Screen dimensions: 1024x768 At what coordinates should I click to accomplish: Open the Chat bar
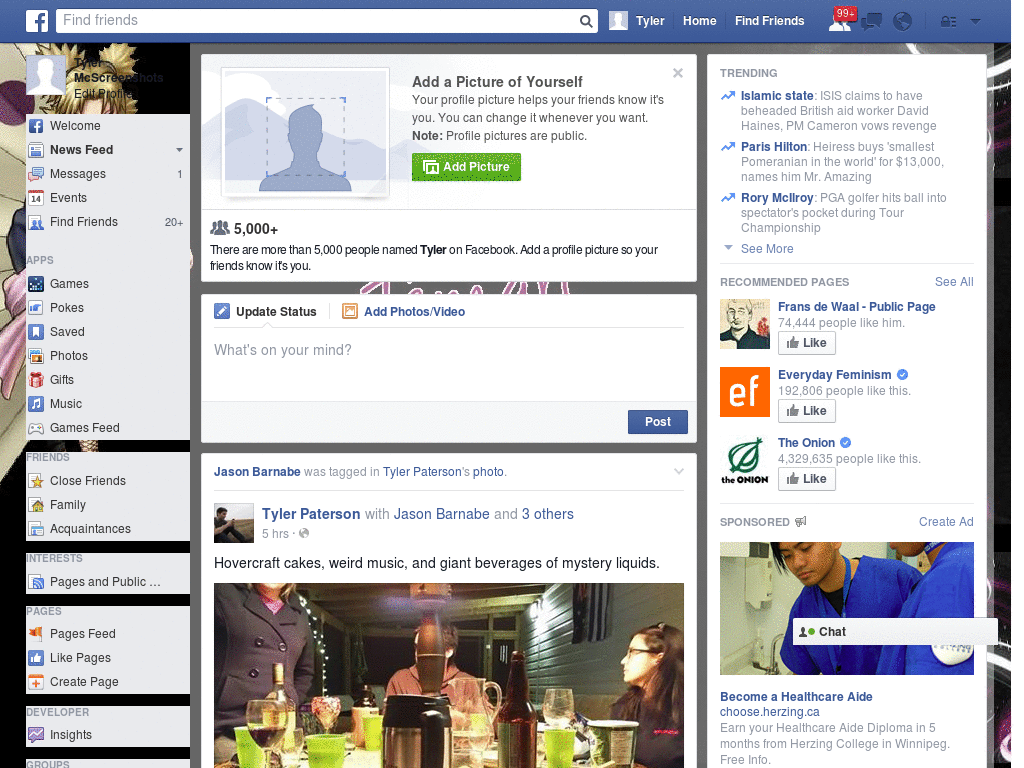click(x=895, y=632)
